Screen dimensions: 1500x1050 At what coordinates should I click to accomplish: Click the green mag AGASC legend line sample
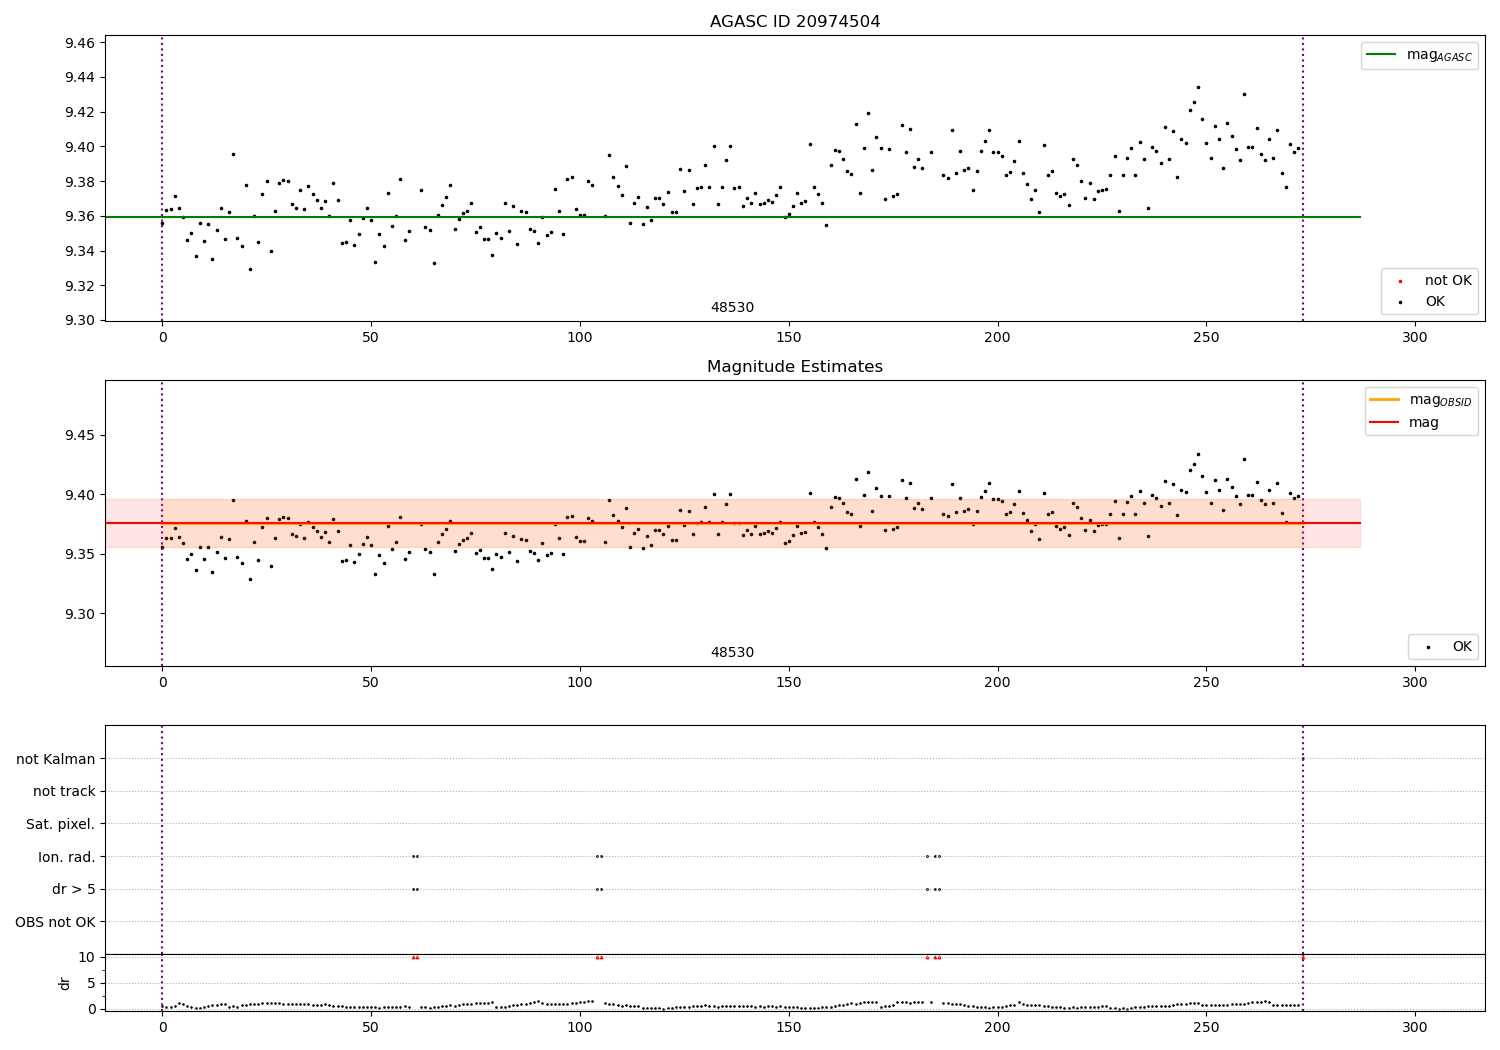click(x=1382, y=55)
